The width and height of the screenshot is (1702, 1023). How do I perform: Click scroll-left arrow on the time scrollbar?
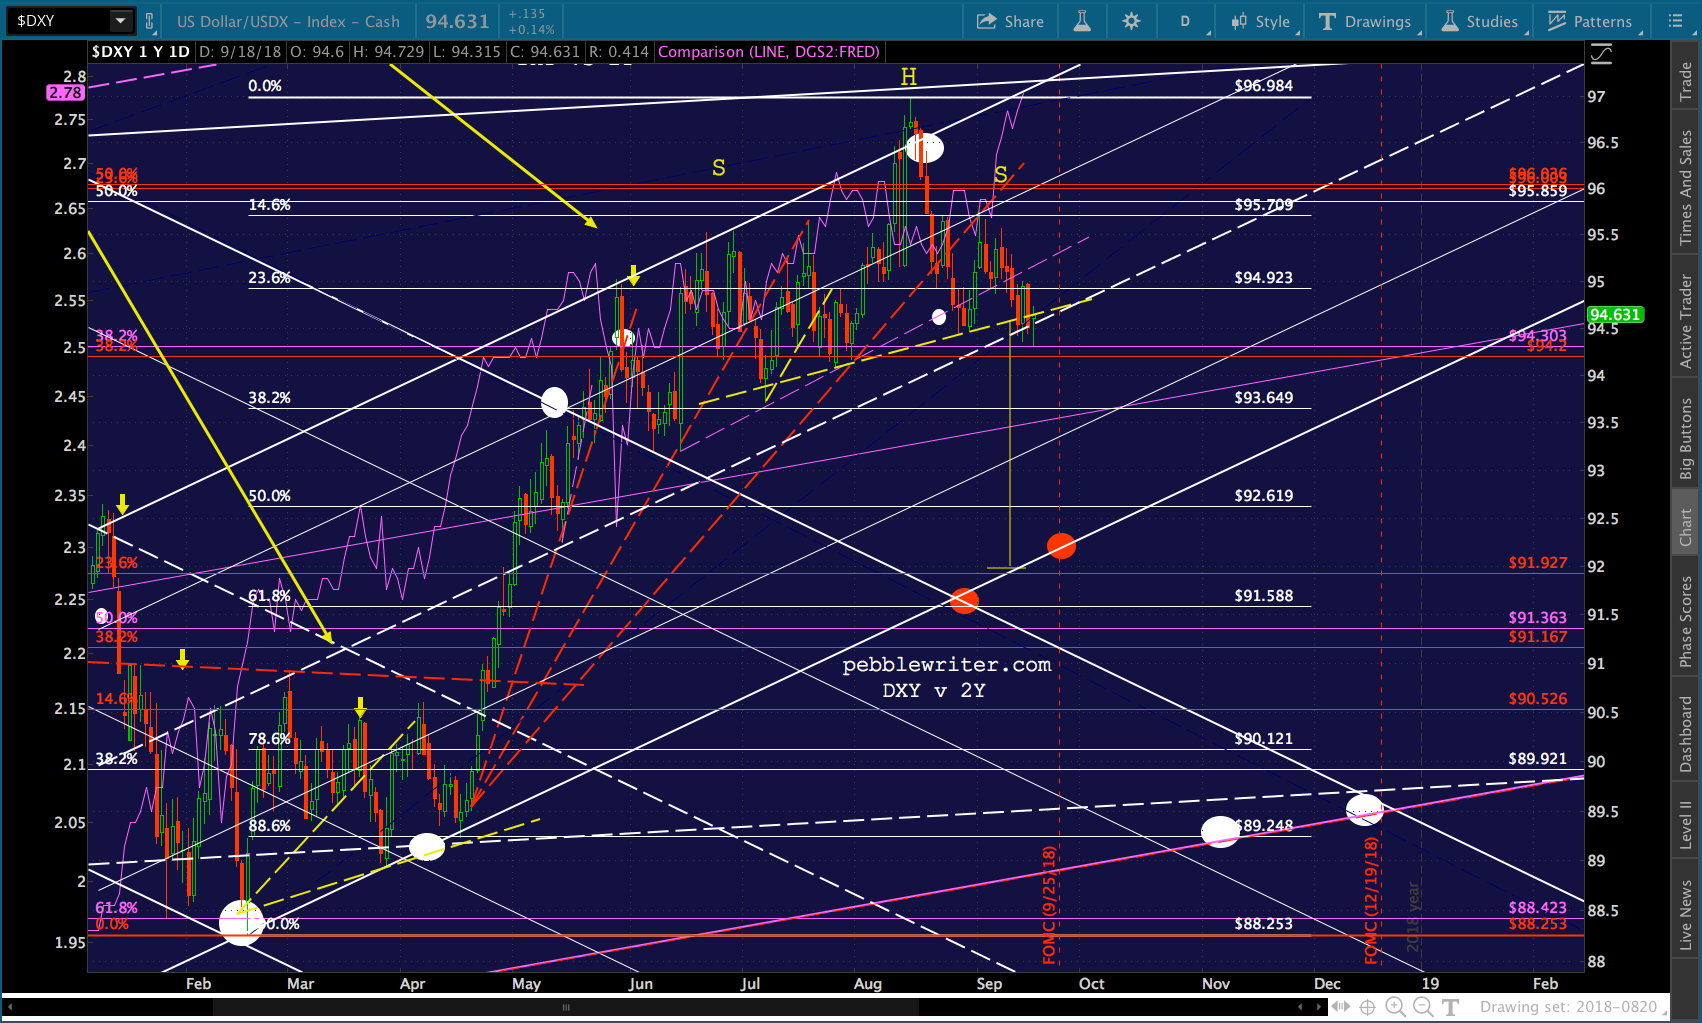[12, 1007]
